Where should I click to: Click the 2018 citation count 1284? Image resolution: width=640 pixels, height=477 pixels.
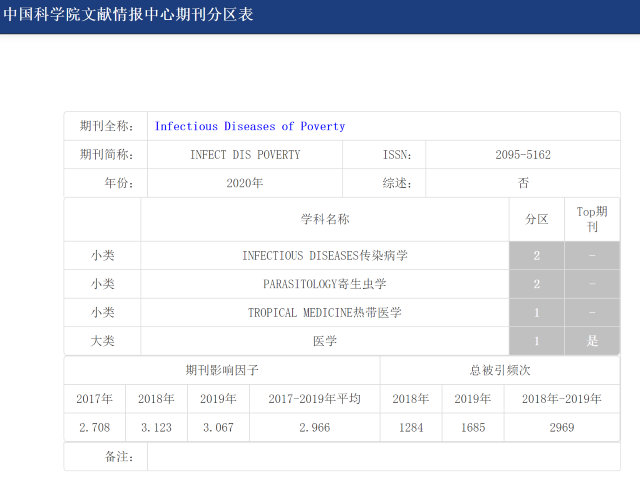411,427
